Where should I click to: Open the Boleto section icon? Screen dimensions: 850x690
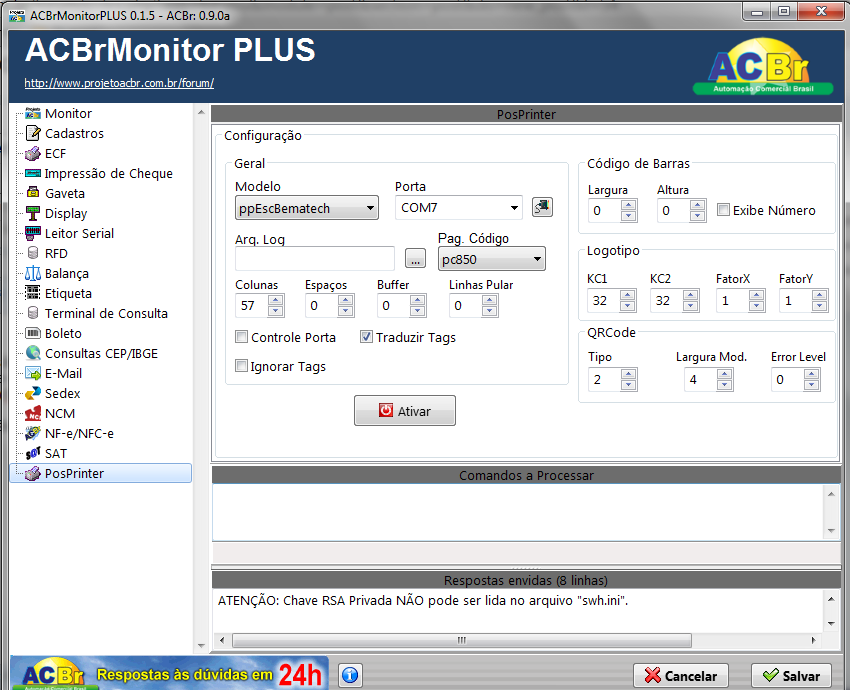[x=33, y=333]
